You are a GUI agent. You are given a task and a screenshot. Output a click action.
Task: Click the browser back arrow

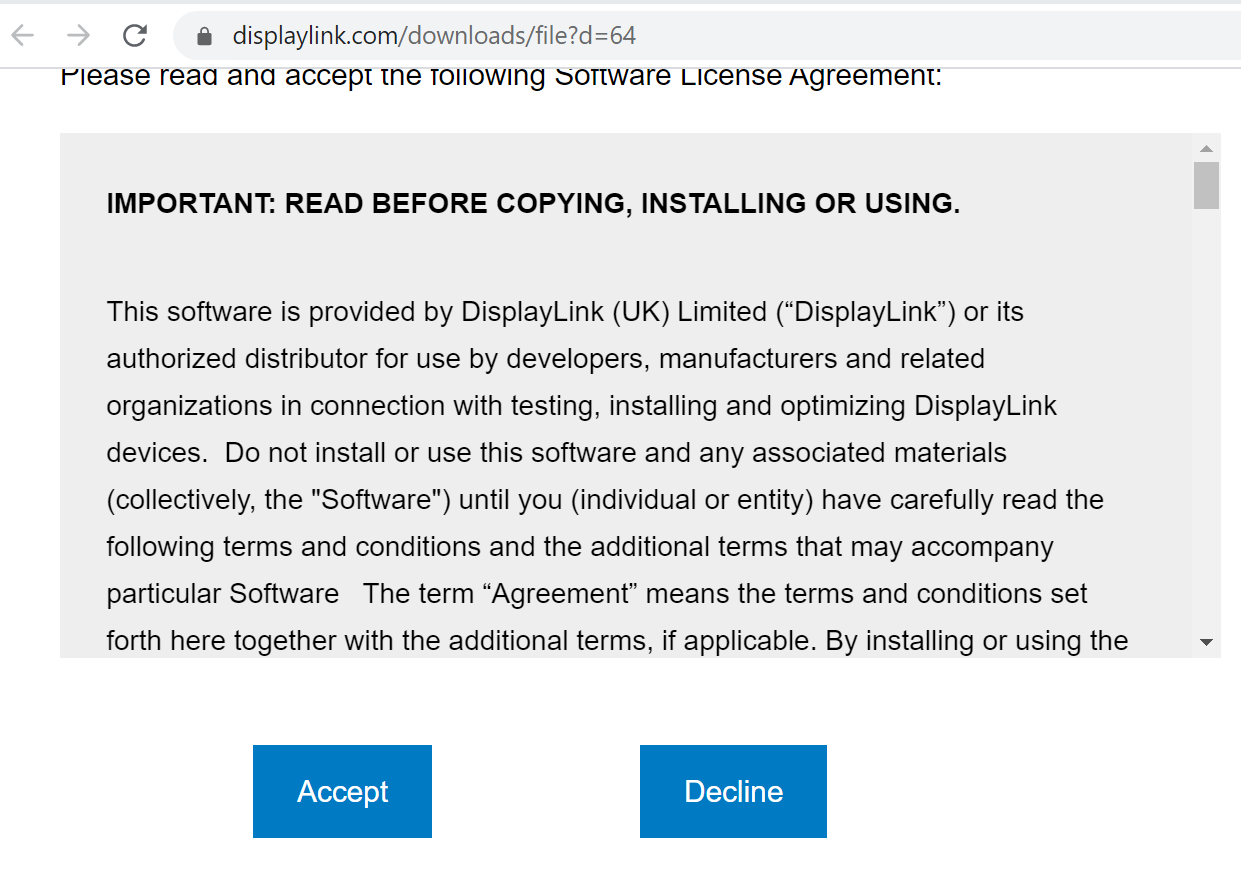coord(22,36)
